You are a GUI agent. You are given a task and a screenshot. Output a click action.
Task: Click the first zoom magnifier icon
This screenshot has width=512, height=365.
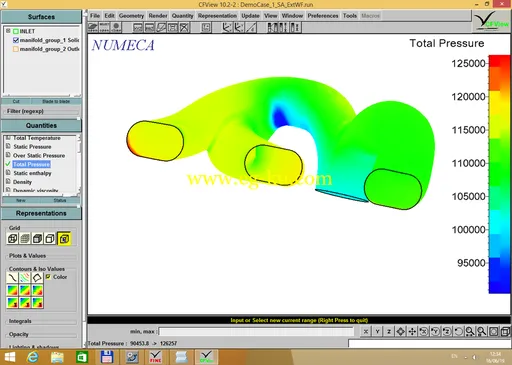tap(470, 331)
